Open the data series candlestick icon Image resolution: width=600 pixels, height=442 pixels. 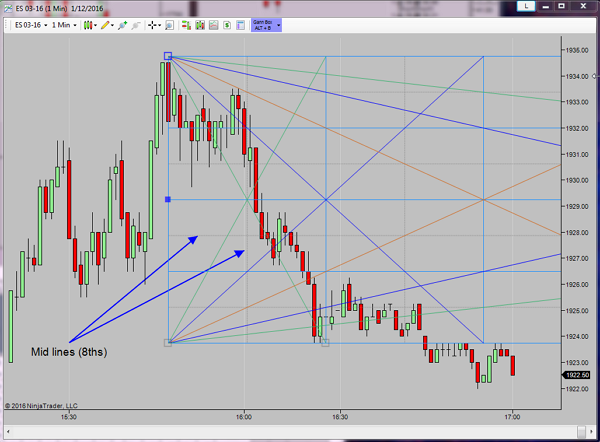tap(200, 25)
